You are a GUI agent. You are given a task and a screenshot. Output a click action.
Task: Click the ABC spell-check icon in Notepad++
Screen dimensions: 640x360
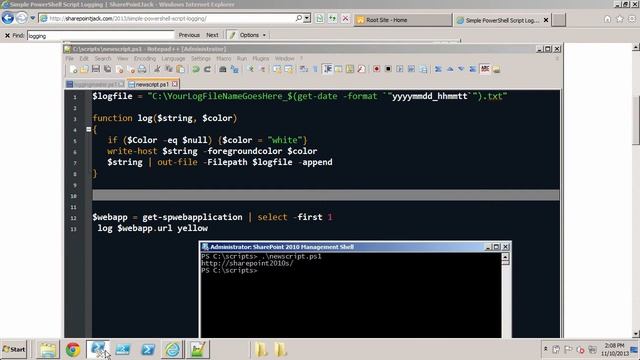485,69
